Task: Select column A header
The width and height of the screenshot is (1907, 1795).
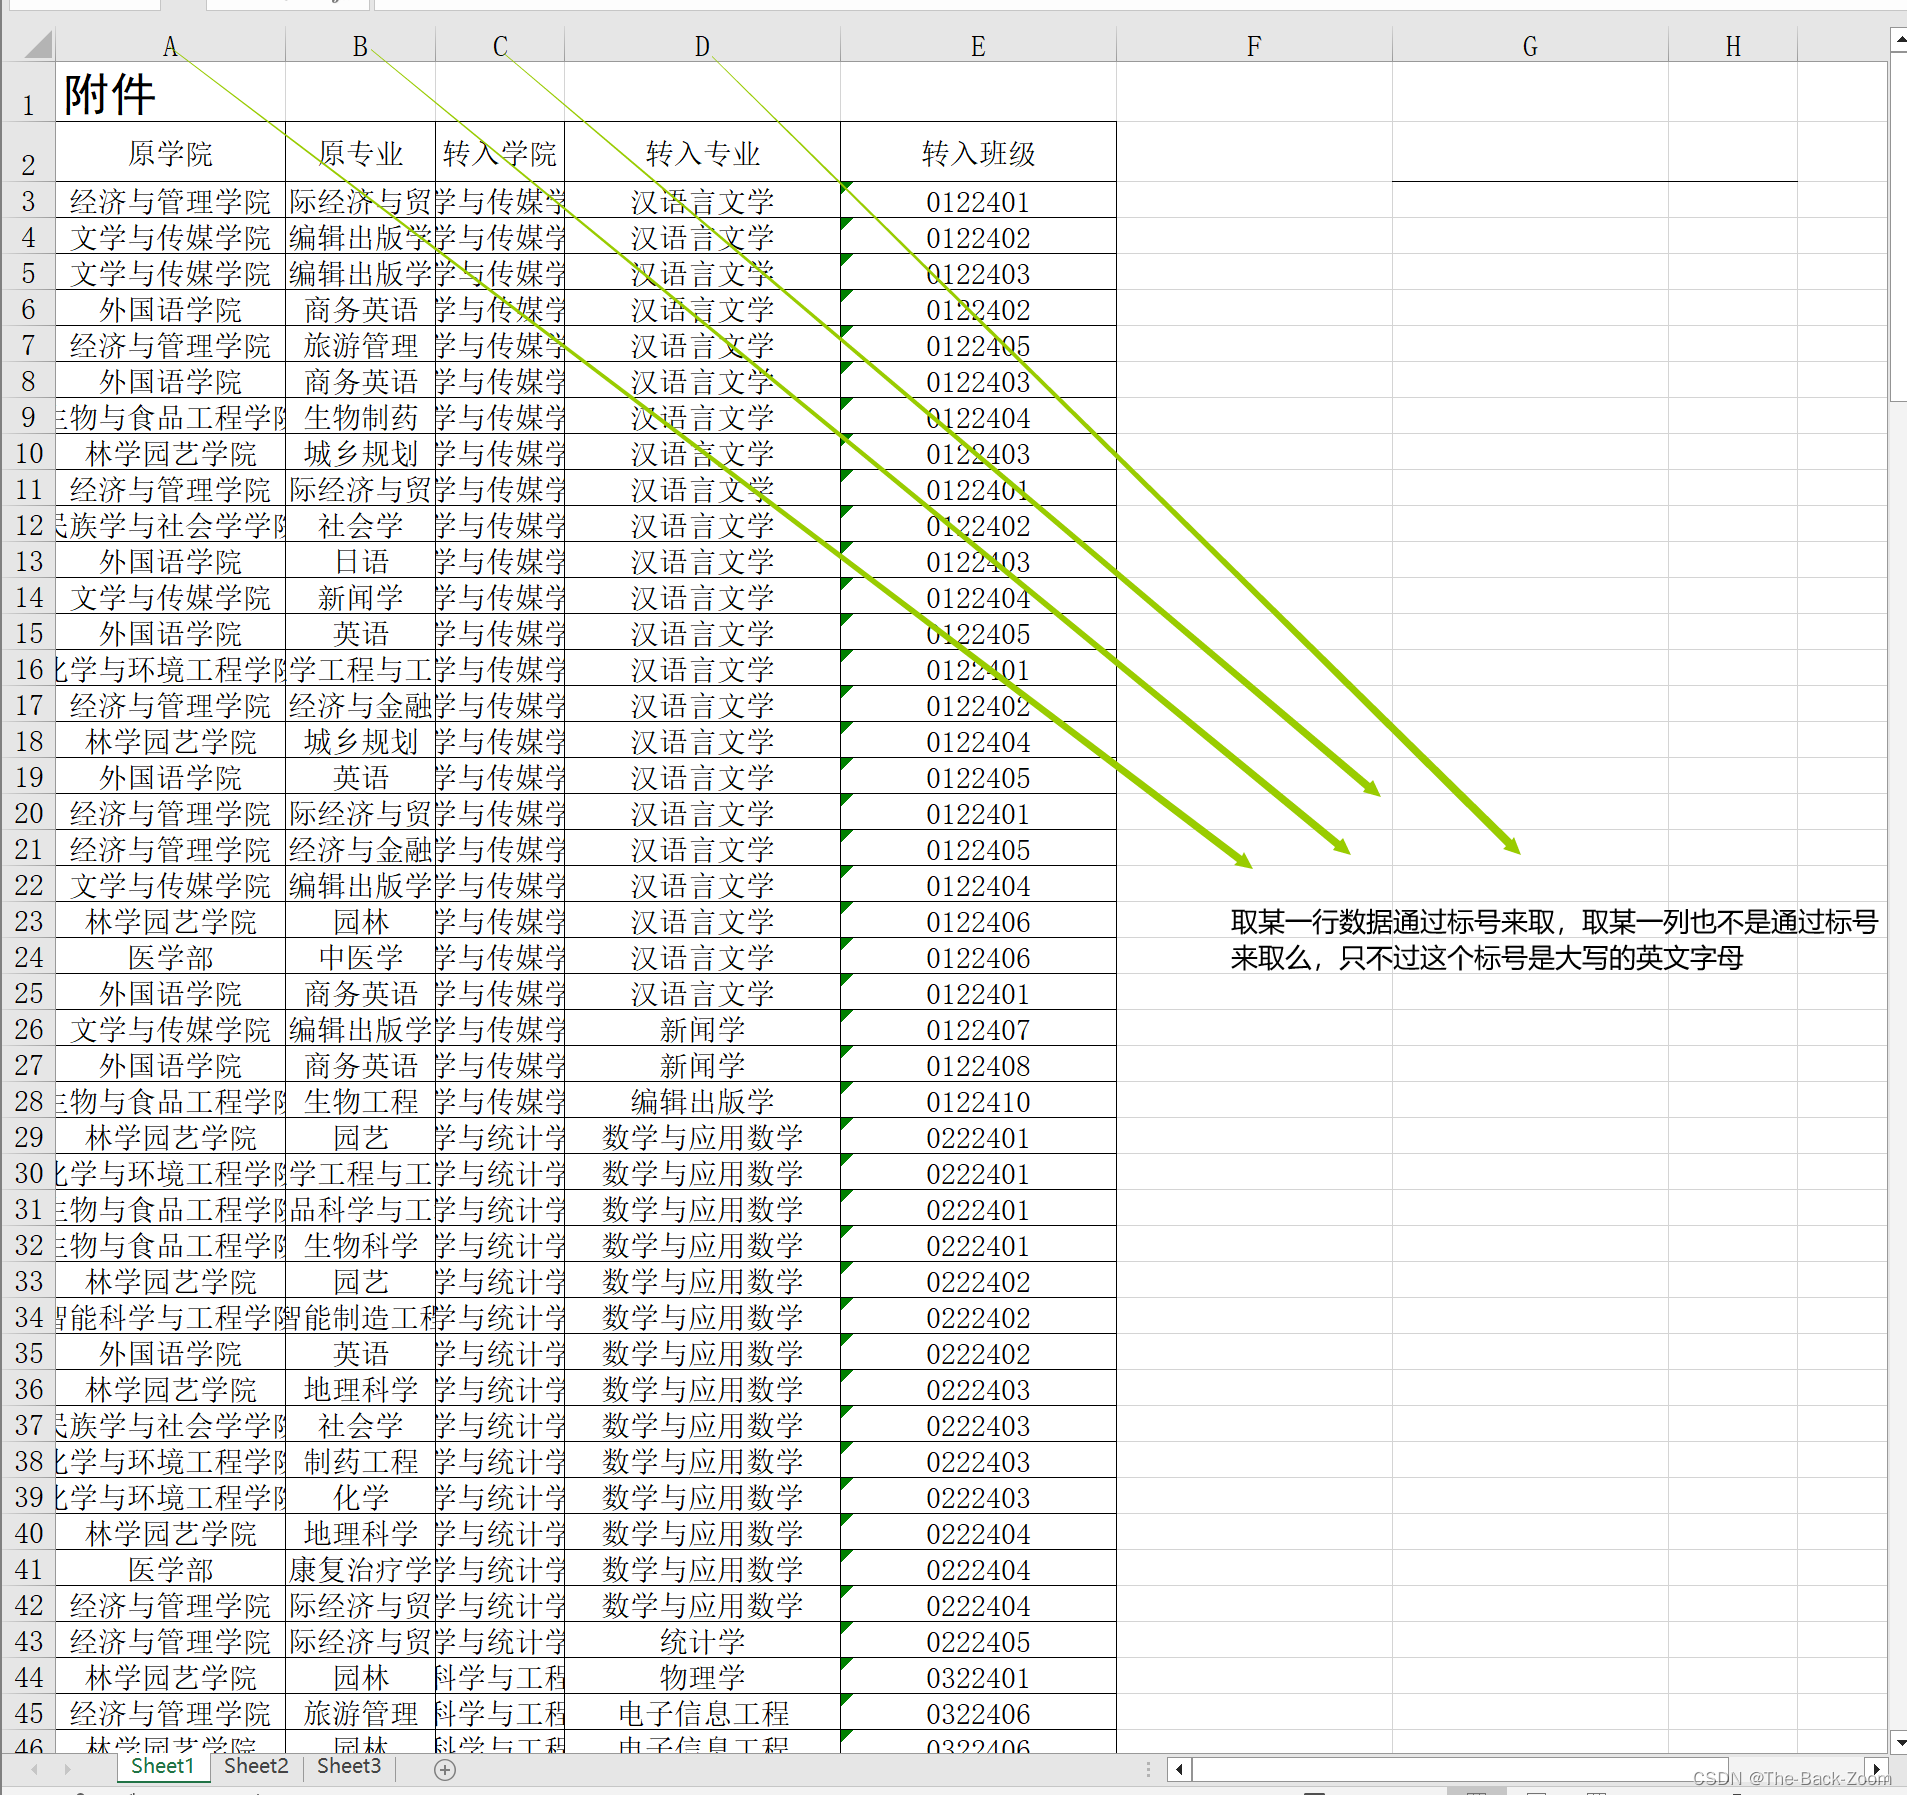Action: coord(170,46)
